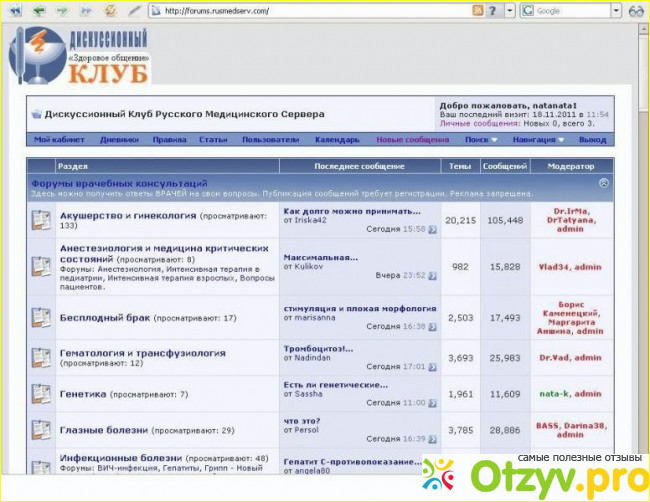
Task: Open the Гематология и трансфузиология forum
Action: [142, 353]
